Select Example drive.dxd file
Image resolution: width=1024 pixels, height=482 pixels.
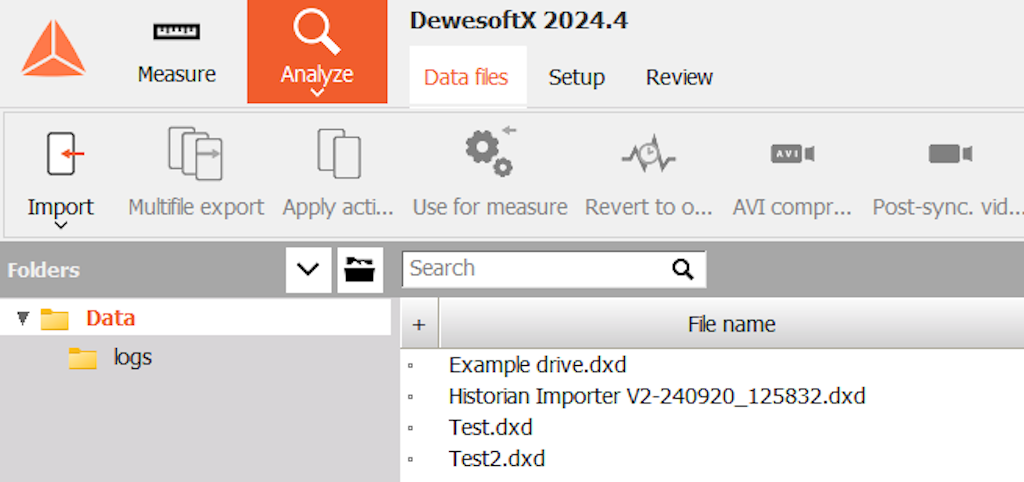pyautogui.click(x=537, y=364)
